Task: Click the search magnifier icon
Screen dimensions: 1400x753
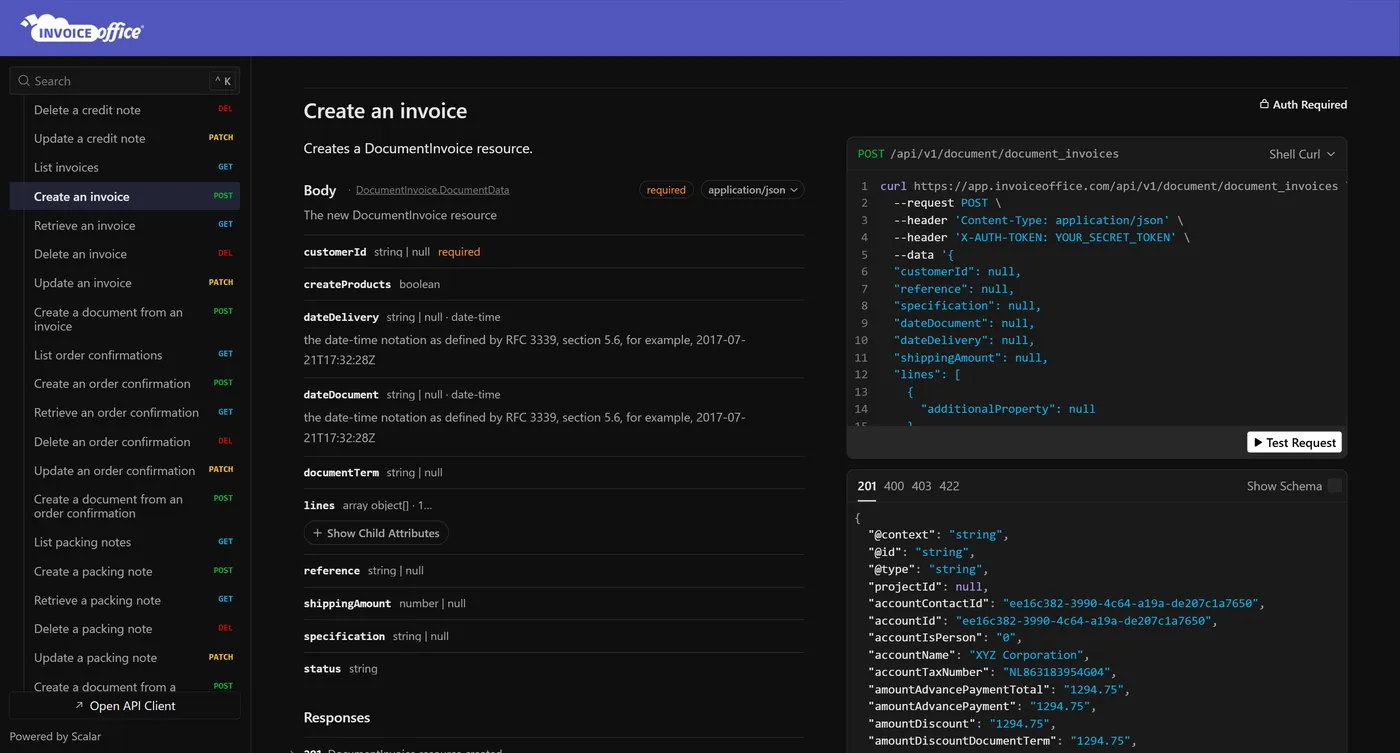Action: tap(24, 81)
